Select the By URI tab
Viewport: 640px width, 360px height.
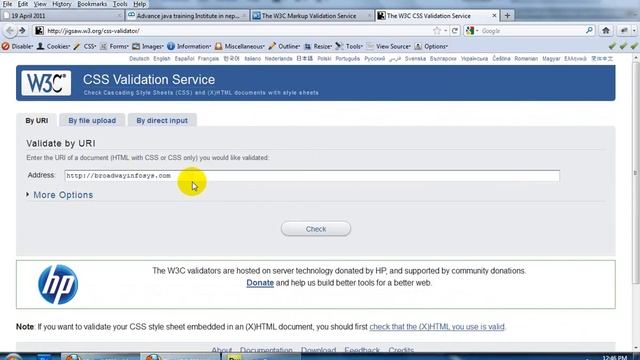(x=37, y=120)
